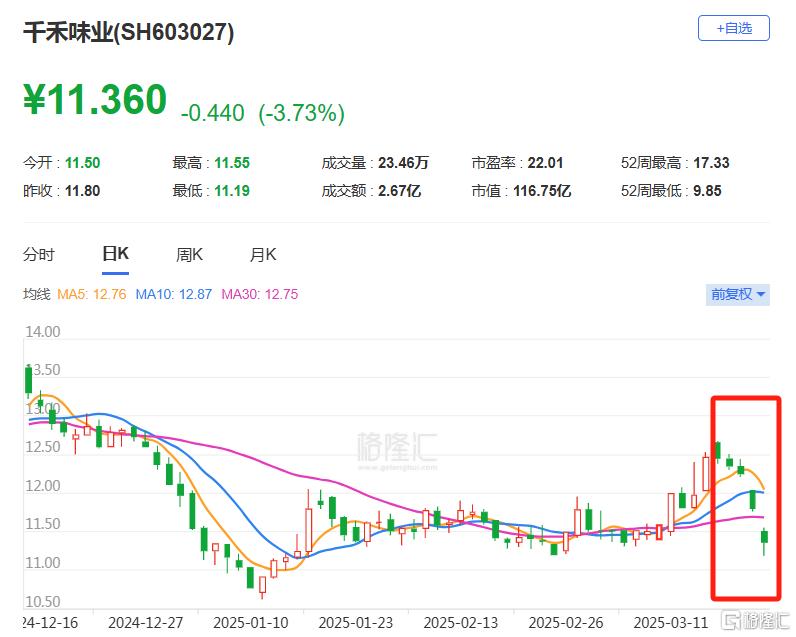
Task: Click the 最高 value 11.55
Action: click(232, 163)
